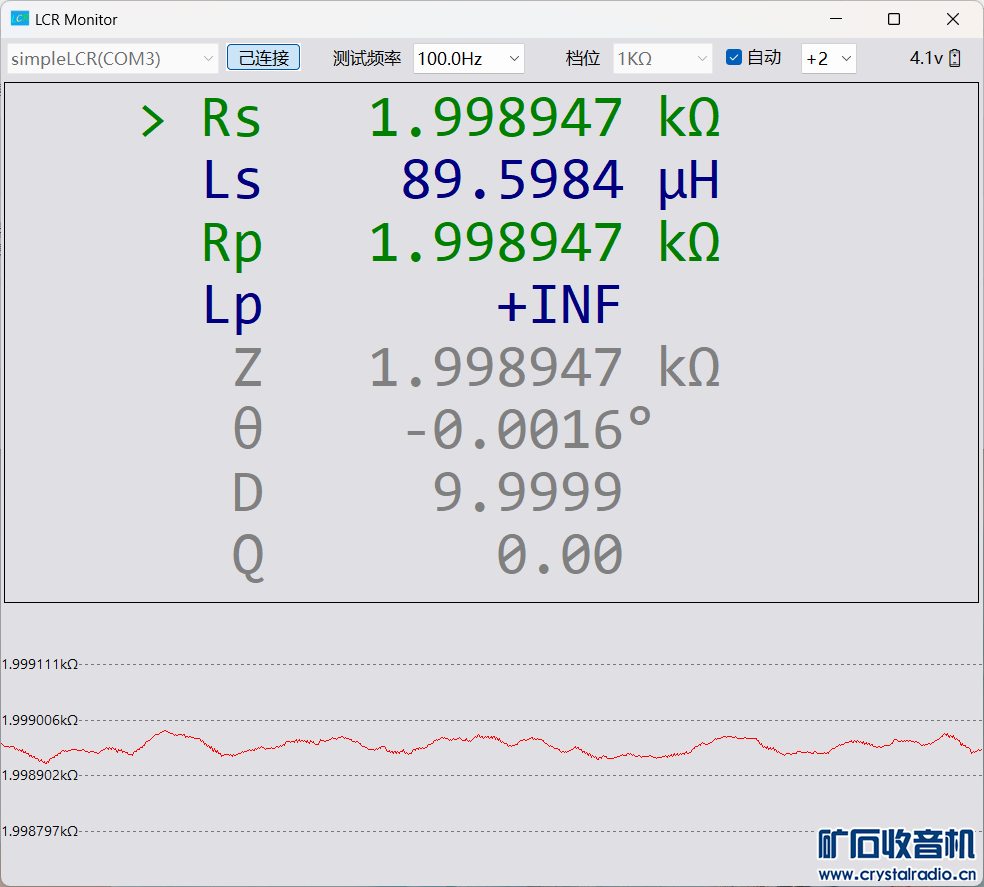Screen dimensions: 984x887
Task: Toggle the 自动 auto range checkbox
Action: click(x=733, y=58)
